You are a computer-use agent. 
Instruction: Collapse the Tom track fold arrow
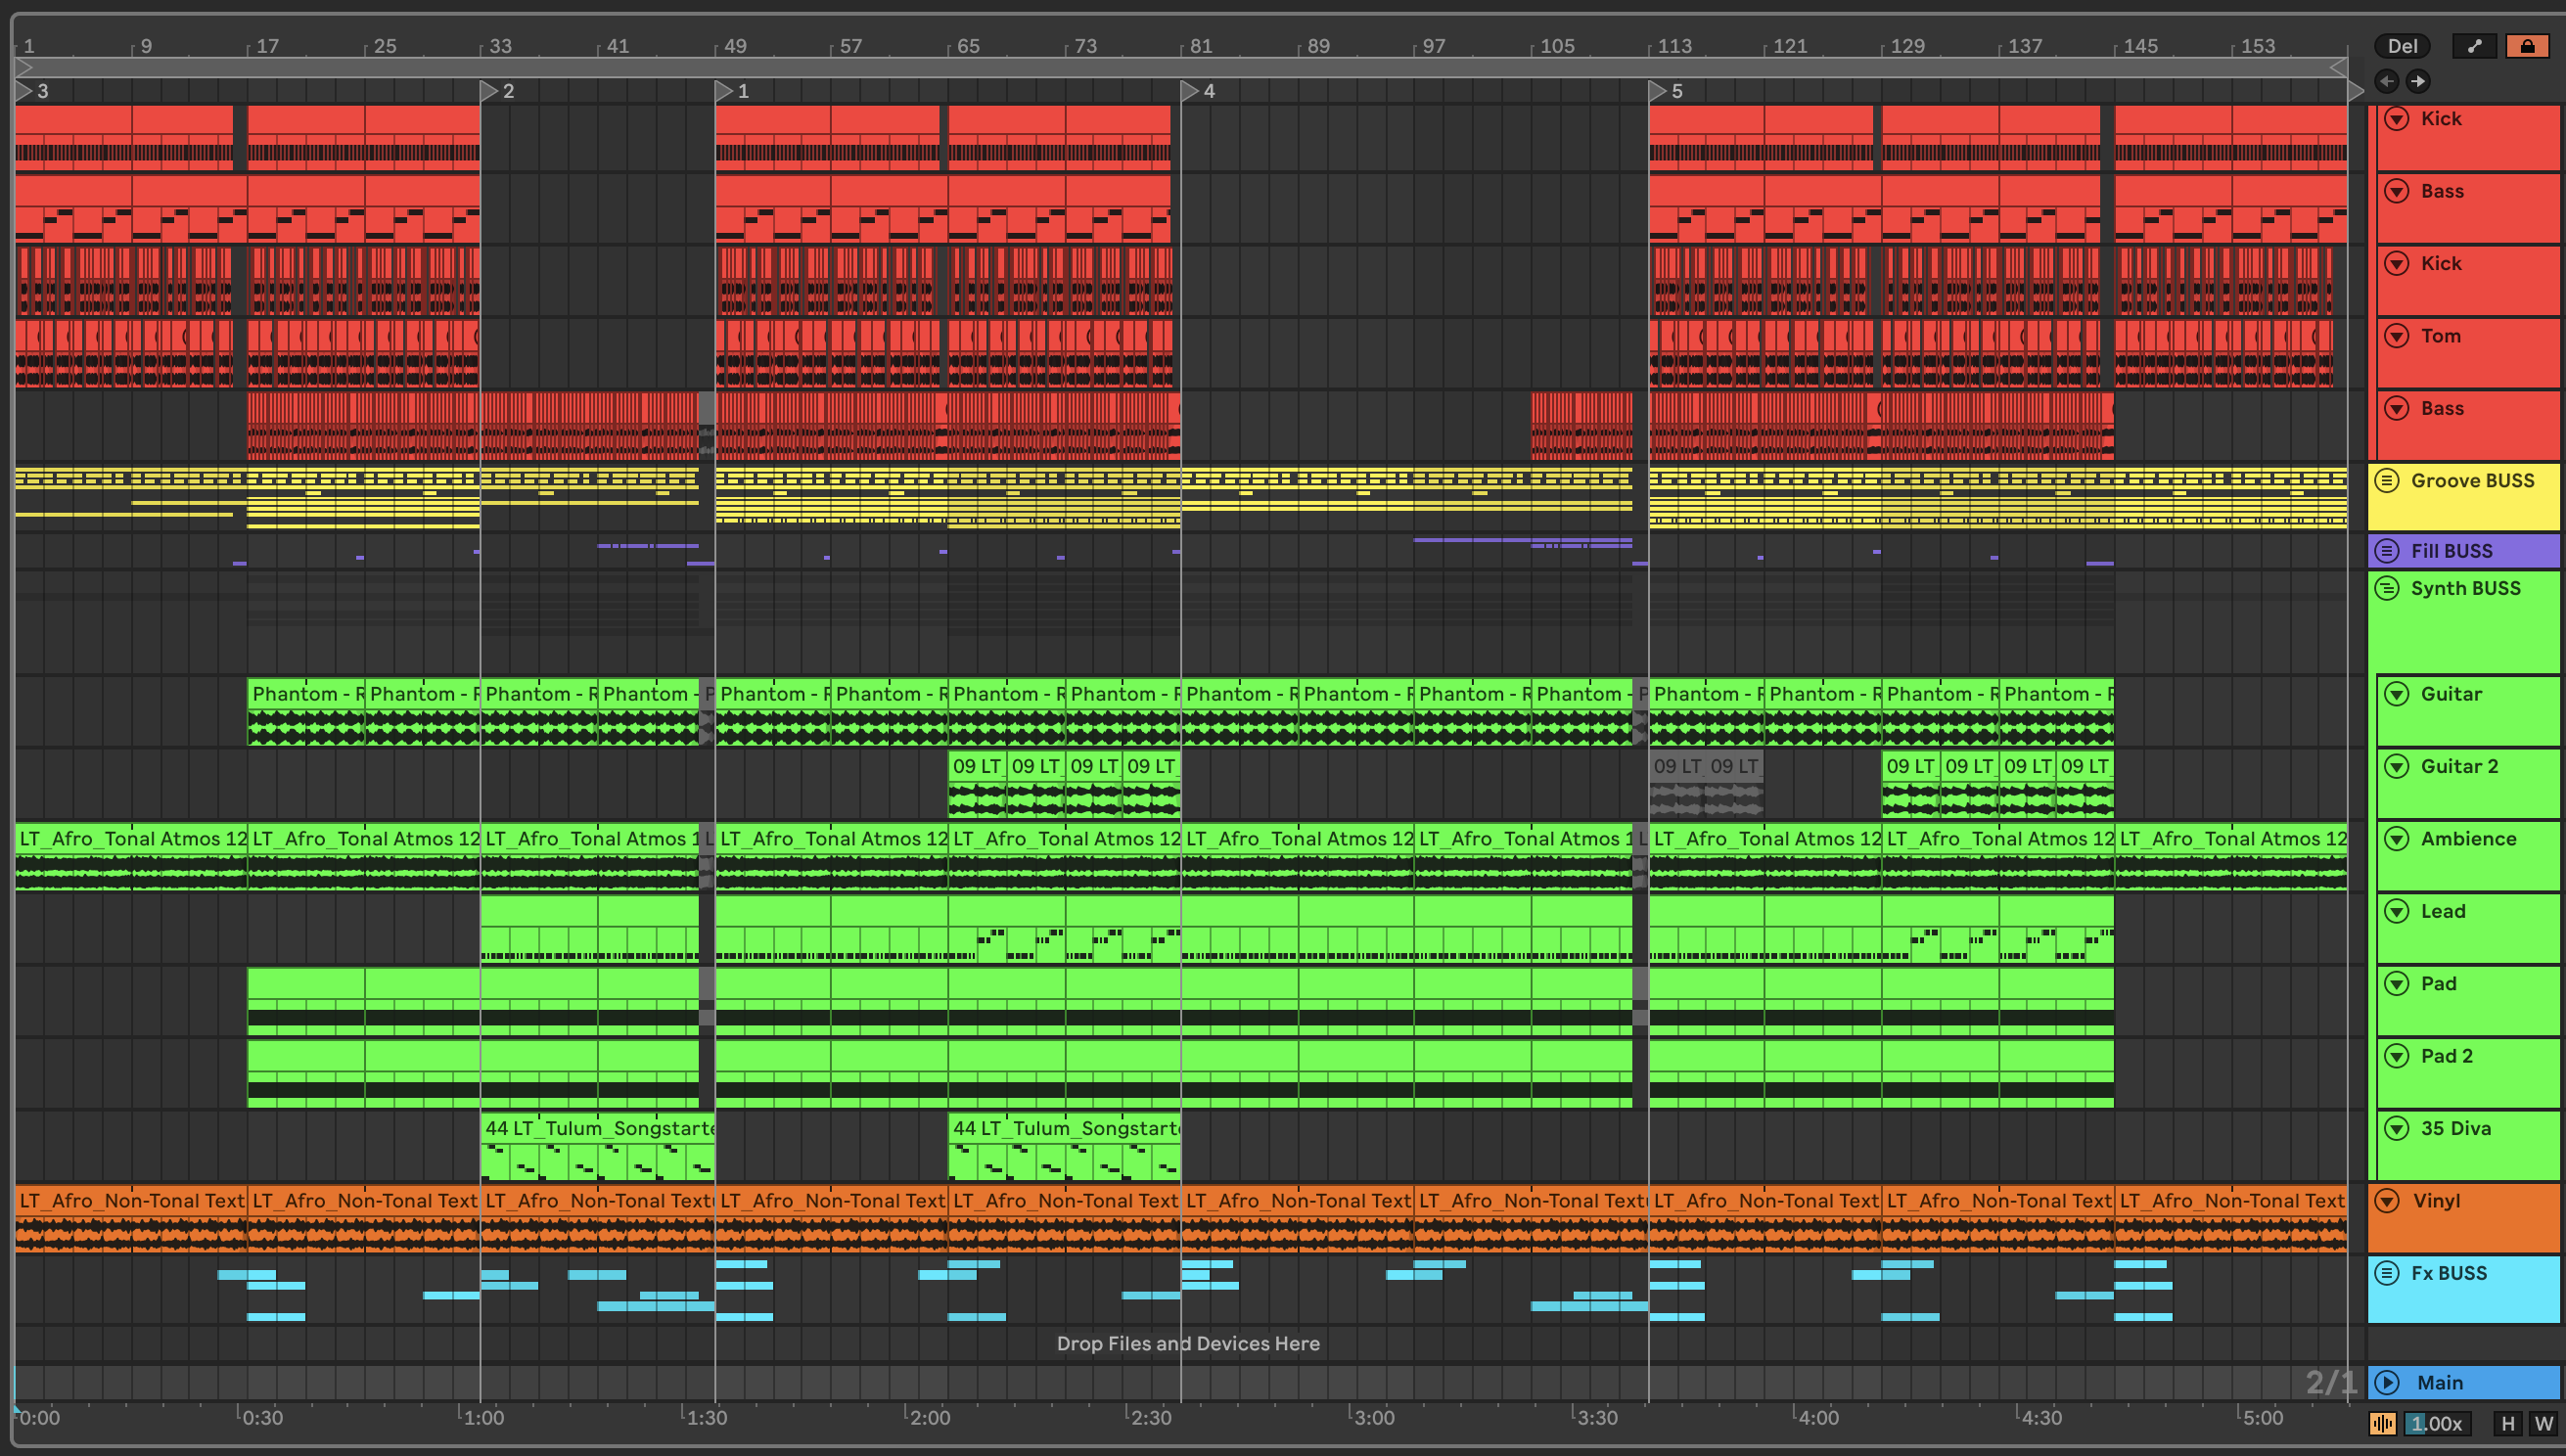2396,336
